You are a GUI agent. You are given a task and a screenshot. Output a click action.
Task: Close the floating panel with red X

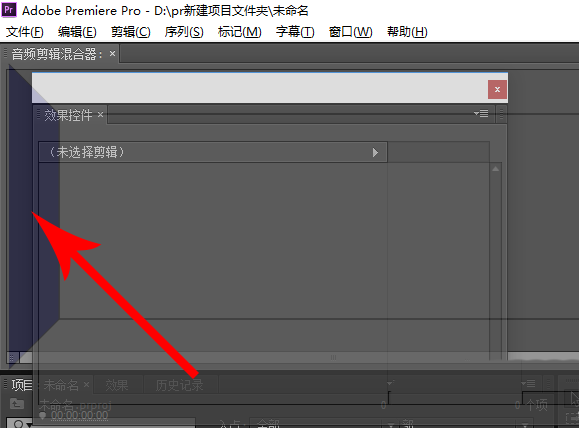click(x=497, y=89)
